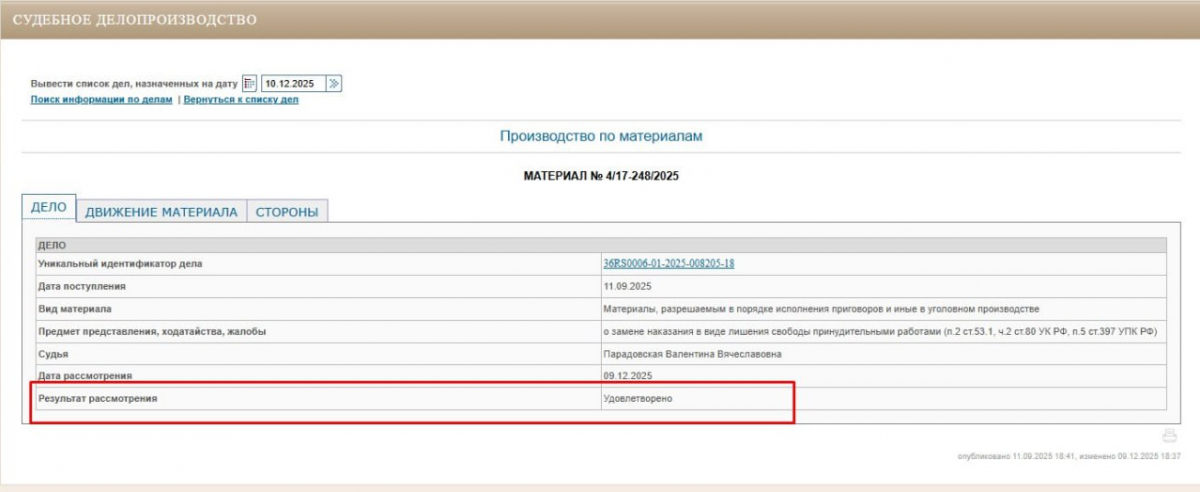Image resolution: width=1200 pixels, height=492 pixels.
Task: Go back via 'Вернуться к списку дел'
Action: [x=240, y=100]
